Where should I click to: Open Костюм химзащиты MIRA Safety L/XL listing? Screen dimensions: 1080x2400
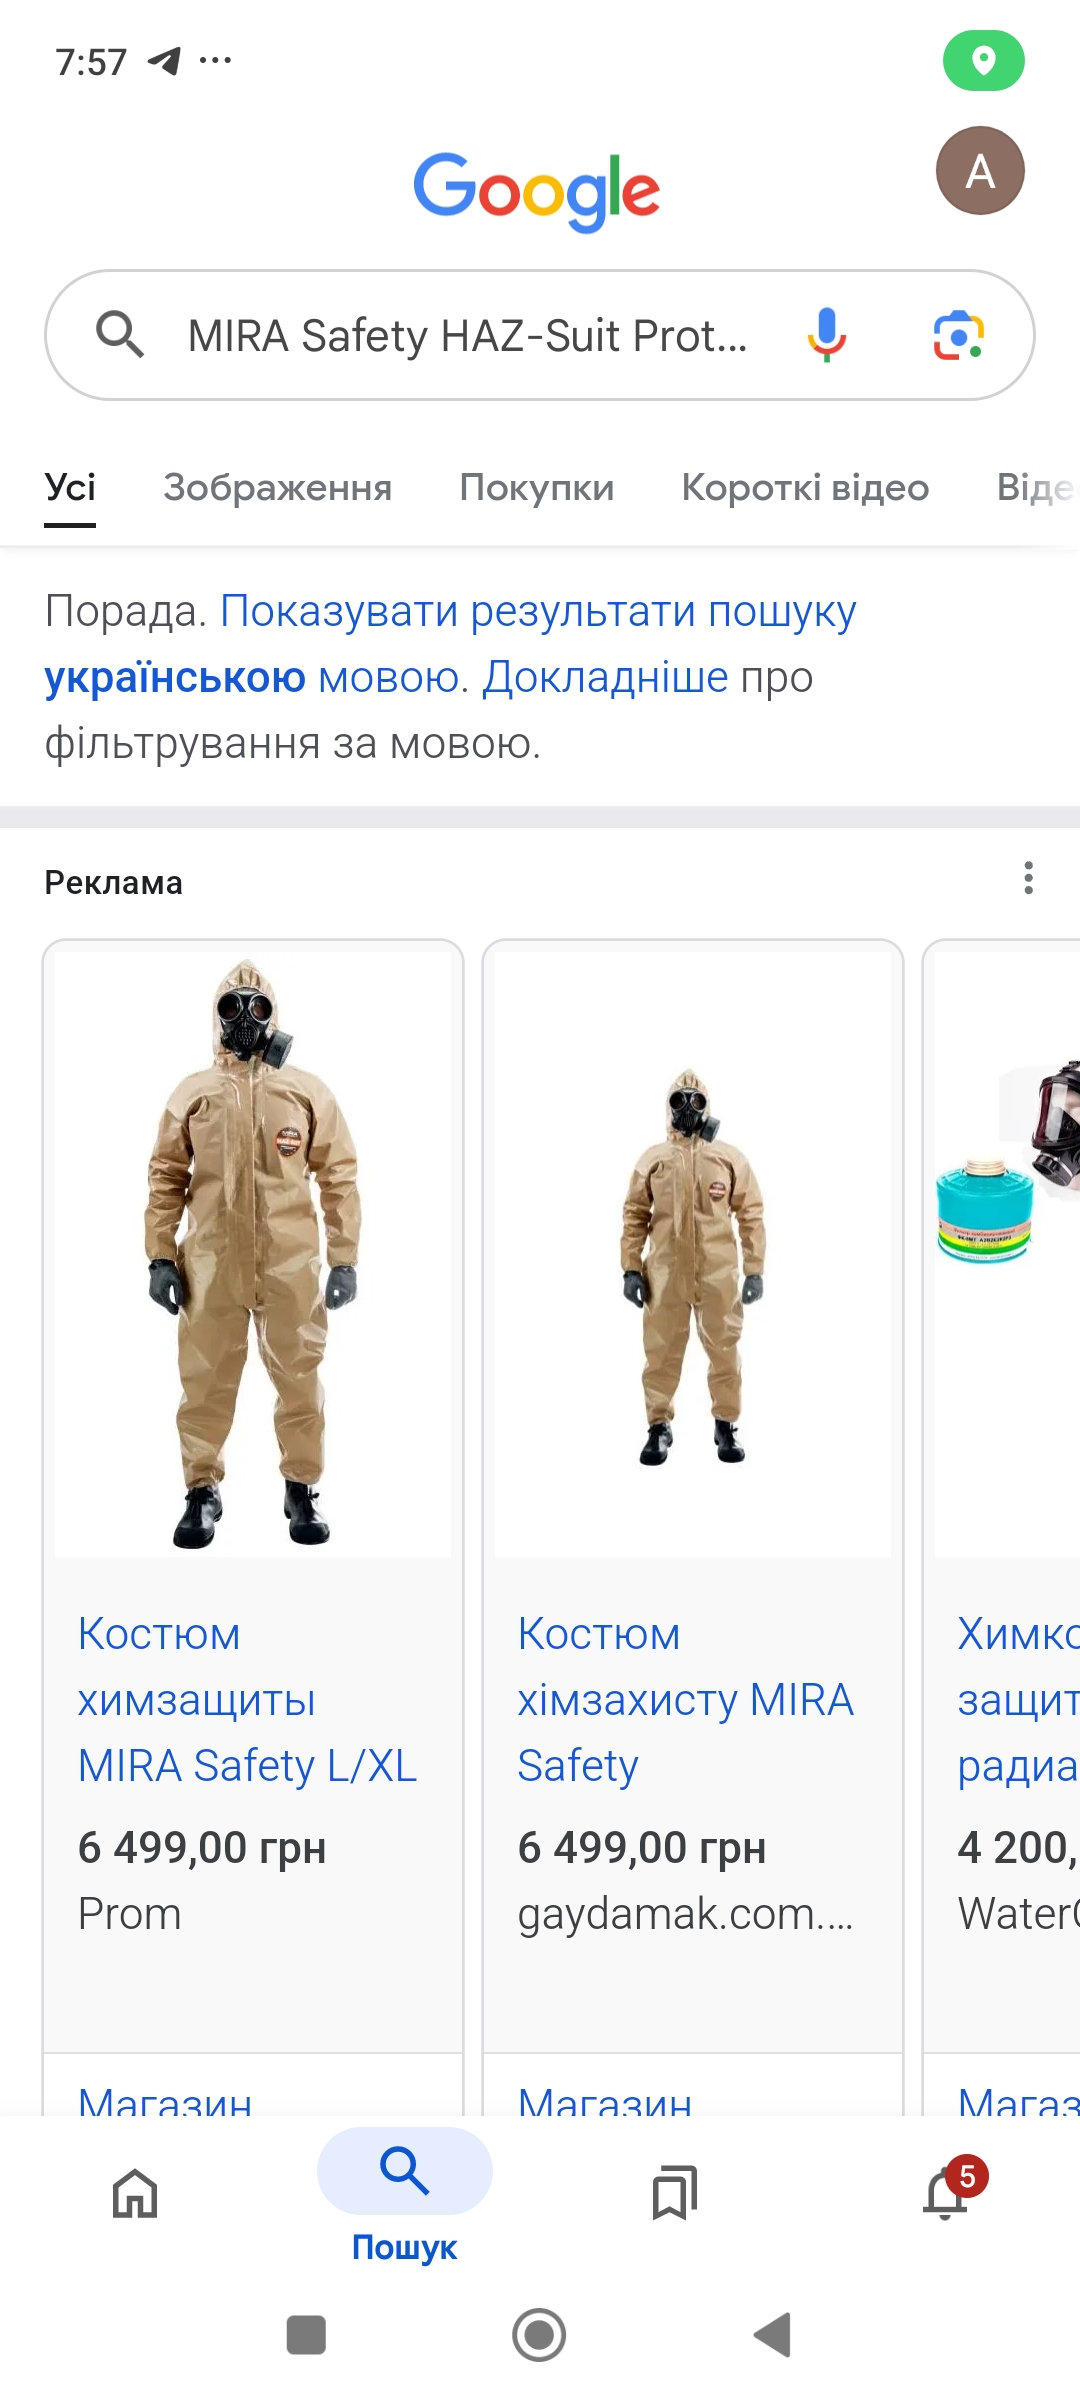(x=247, y=1700)
